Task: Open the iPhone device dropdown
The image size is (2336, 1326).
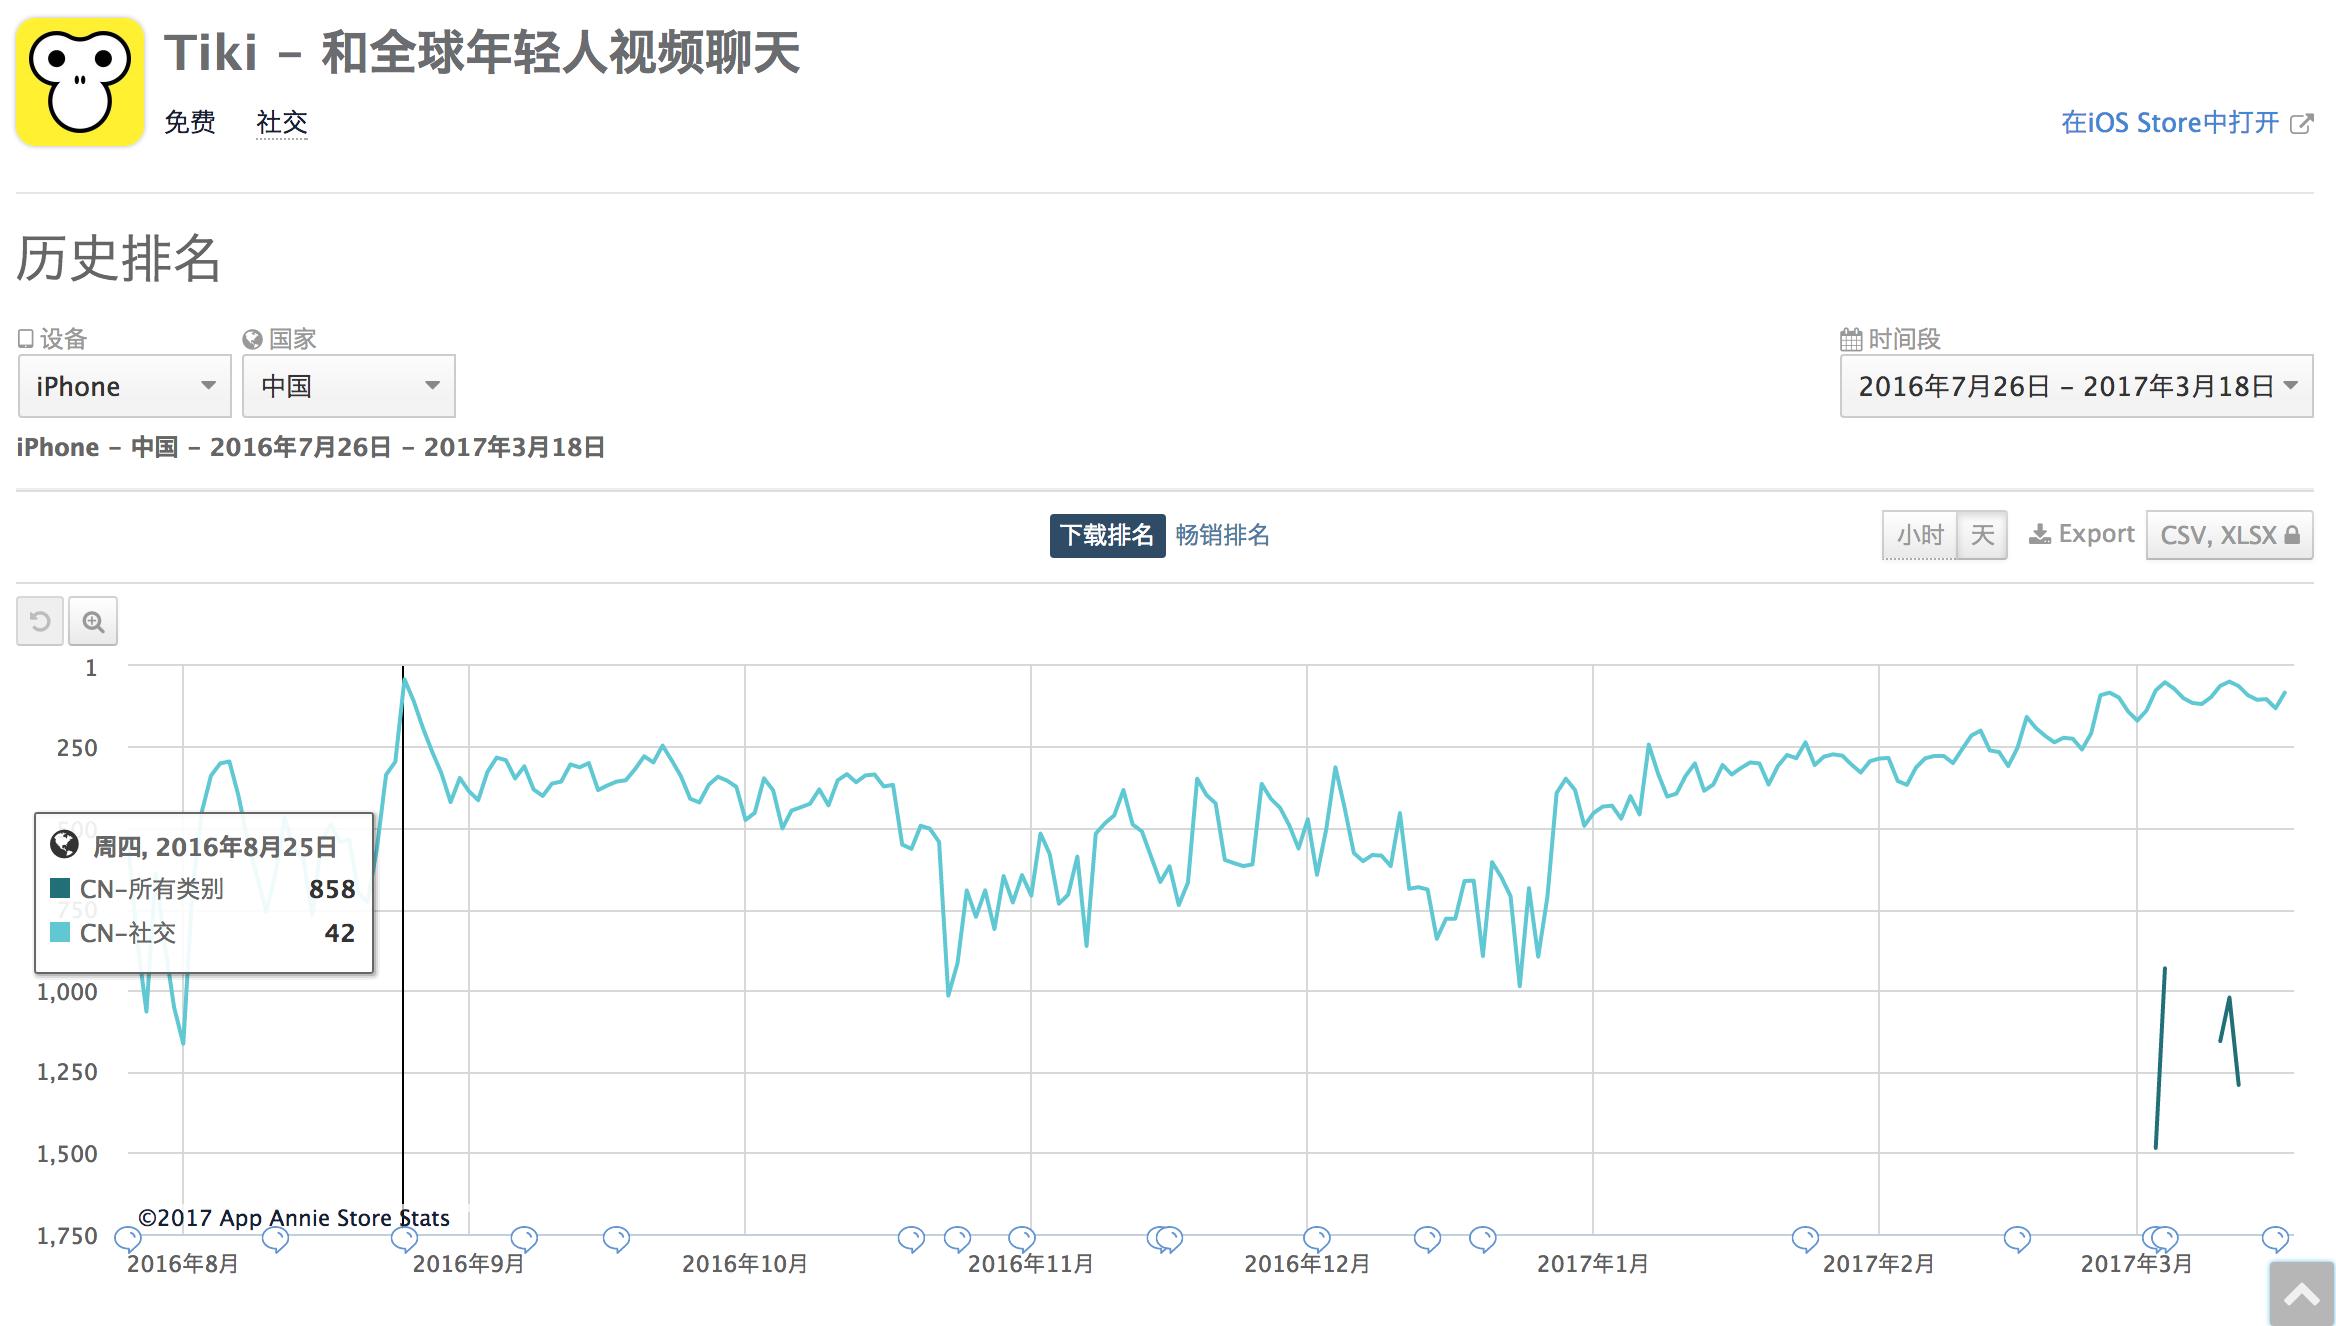Action: click(125, 386)
